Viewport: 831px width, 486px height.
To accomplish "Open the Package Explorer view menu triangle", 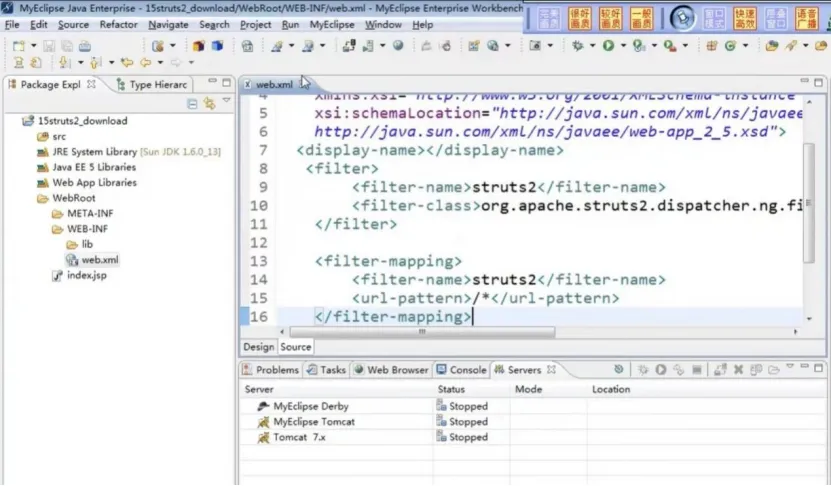I will click(x=226, y=100).
